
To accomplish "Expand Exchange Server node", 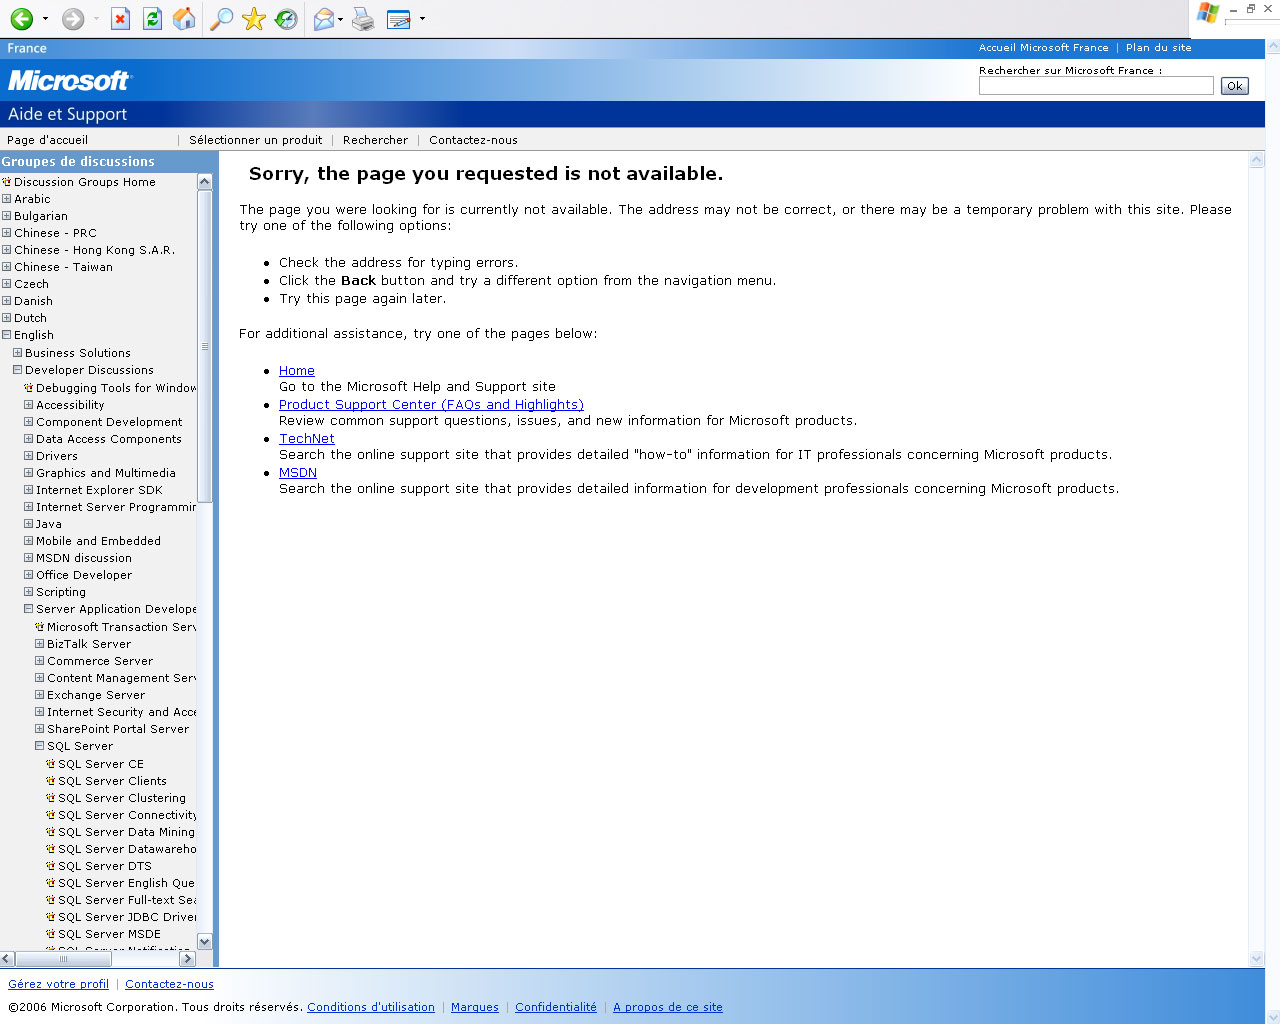I will tap(39, 695).
